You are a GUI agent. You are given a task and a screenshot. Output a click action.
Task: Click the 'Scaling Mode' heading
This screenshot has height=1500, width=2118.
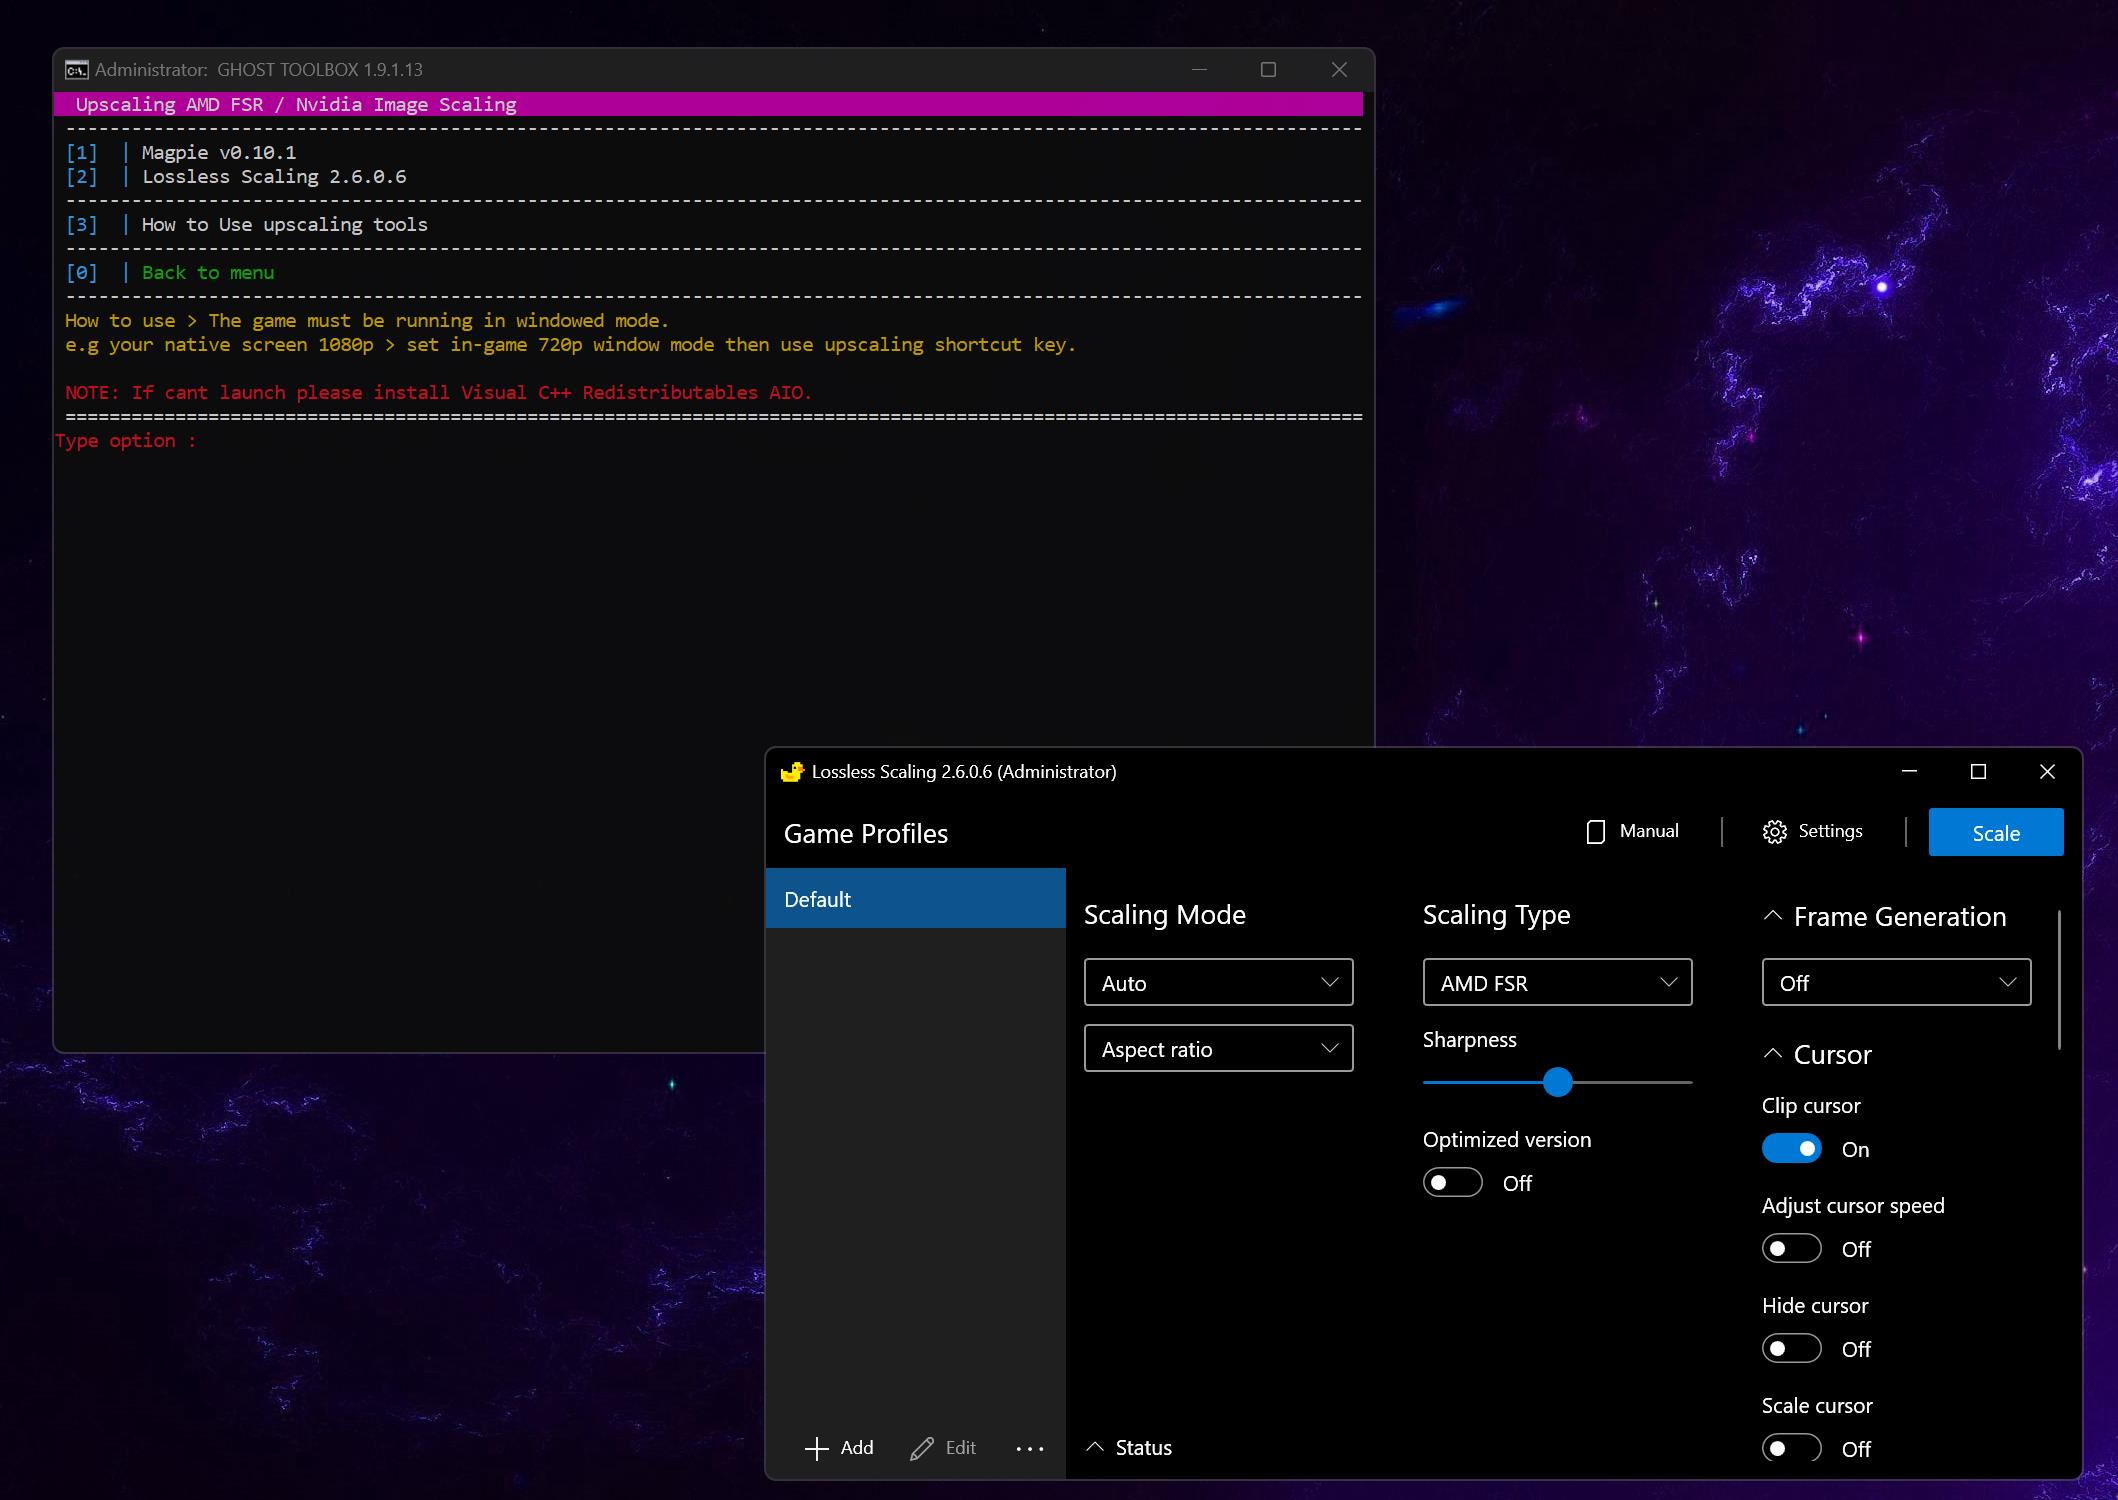[x=1165, y=915]
